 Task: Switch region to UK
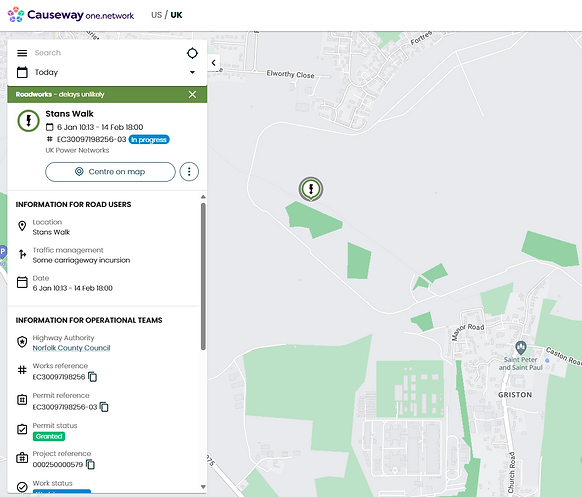pos(176,15)
